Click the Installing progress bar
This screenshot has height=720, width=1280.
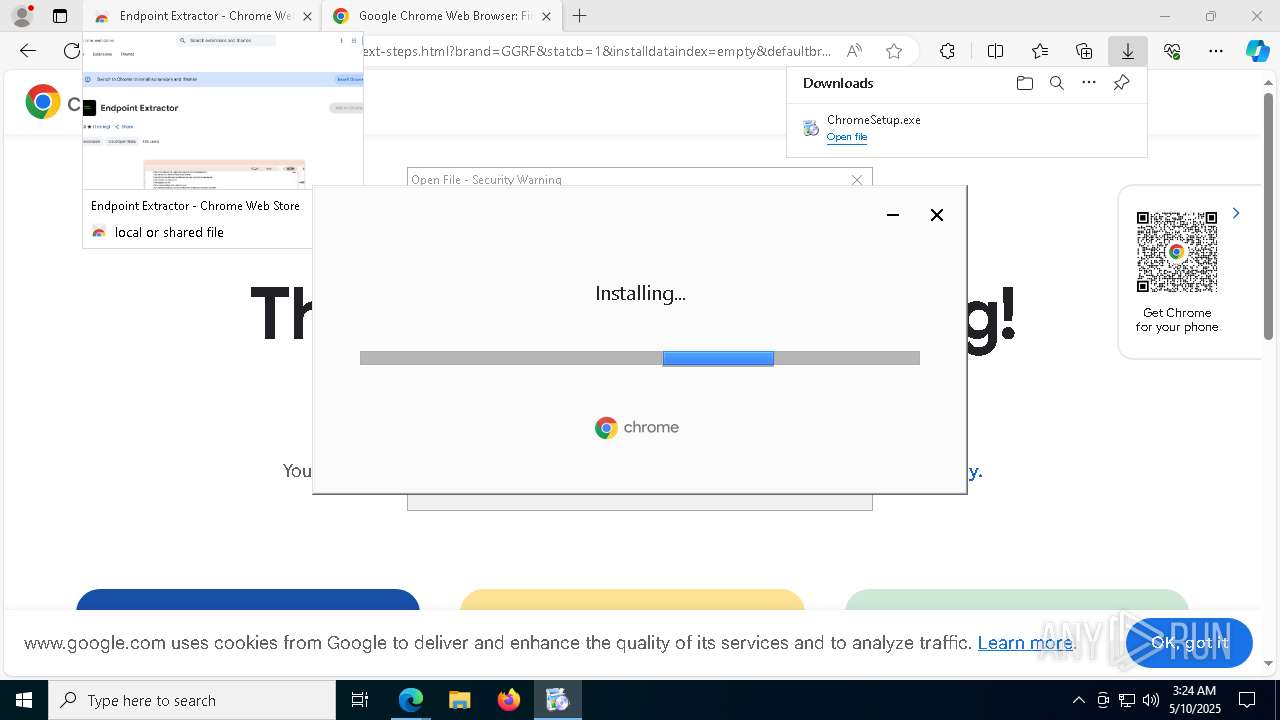(640, 358)
